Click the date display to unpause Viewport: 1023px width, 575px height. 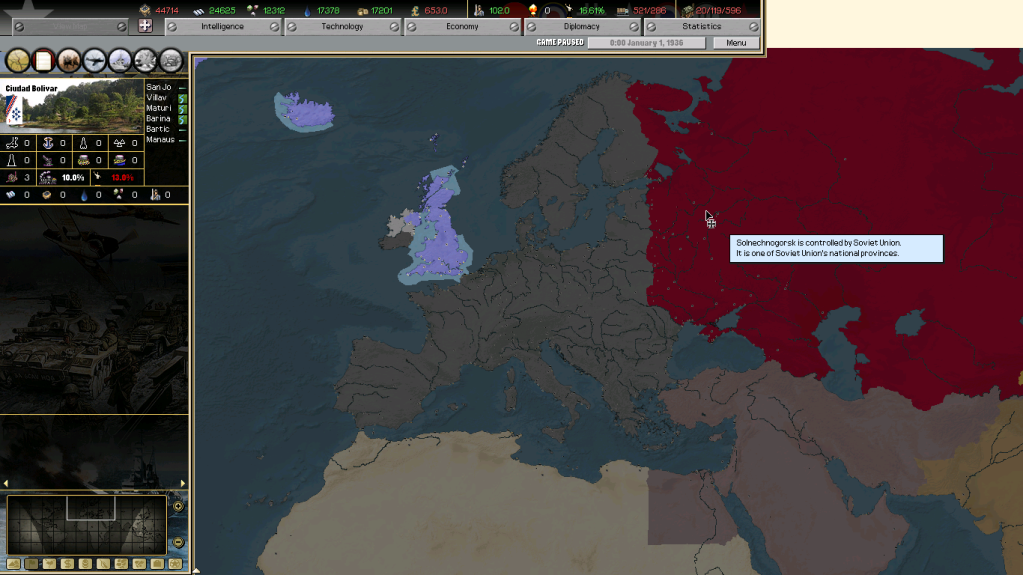click(x=646, y=42)
